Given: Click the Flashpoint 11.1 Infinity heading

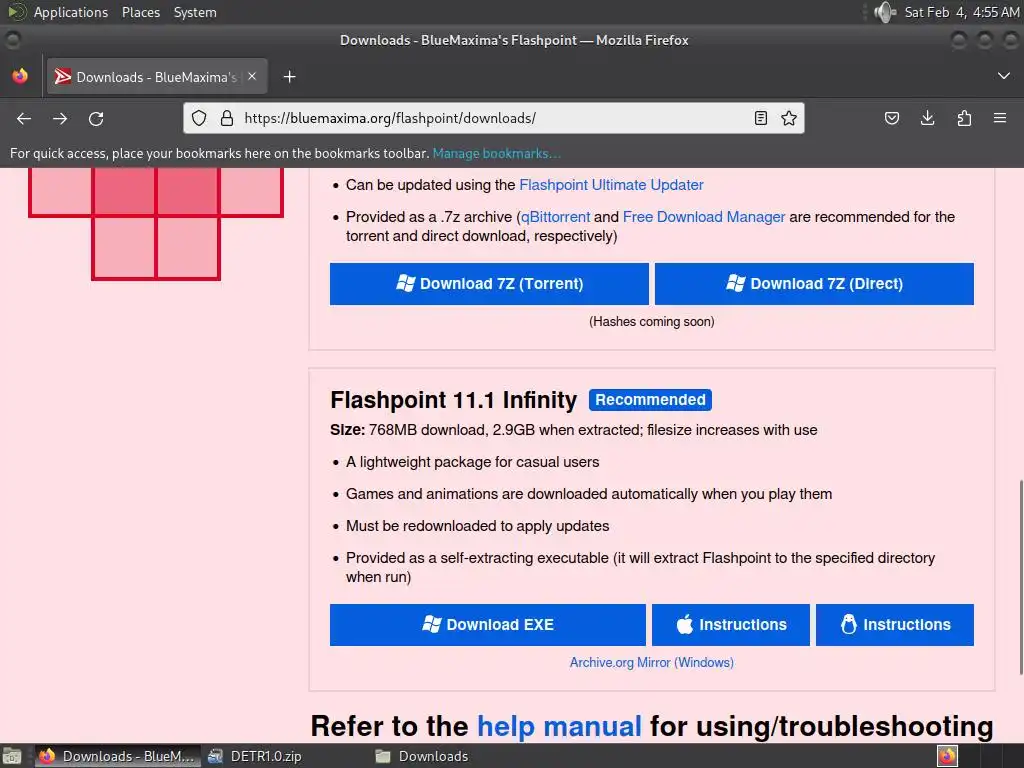Looking at the screenshot, I should pyautogui.click(x=454, y=400).
